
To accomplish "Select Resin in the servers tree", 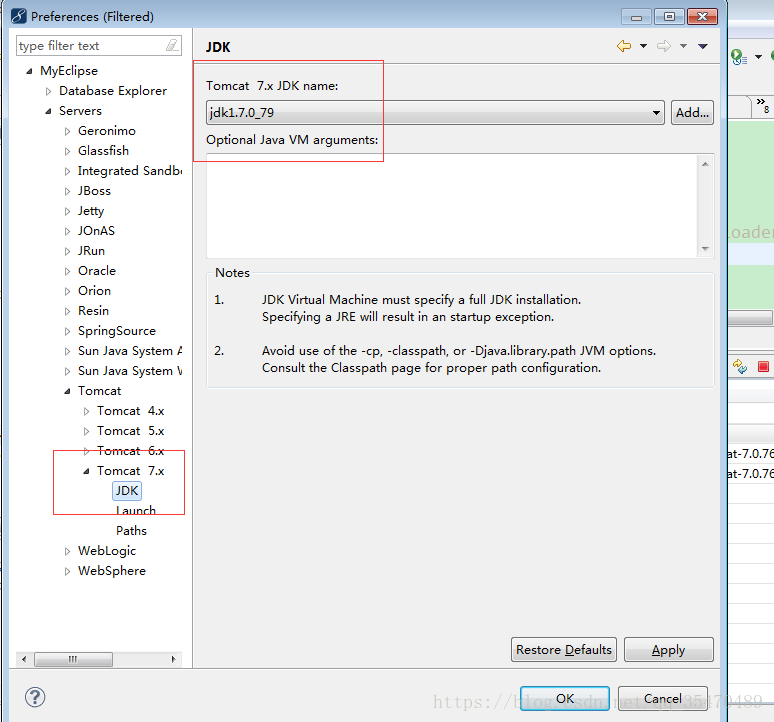I will pyautogui.click(x=93, y=311).
